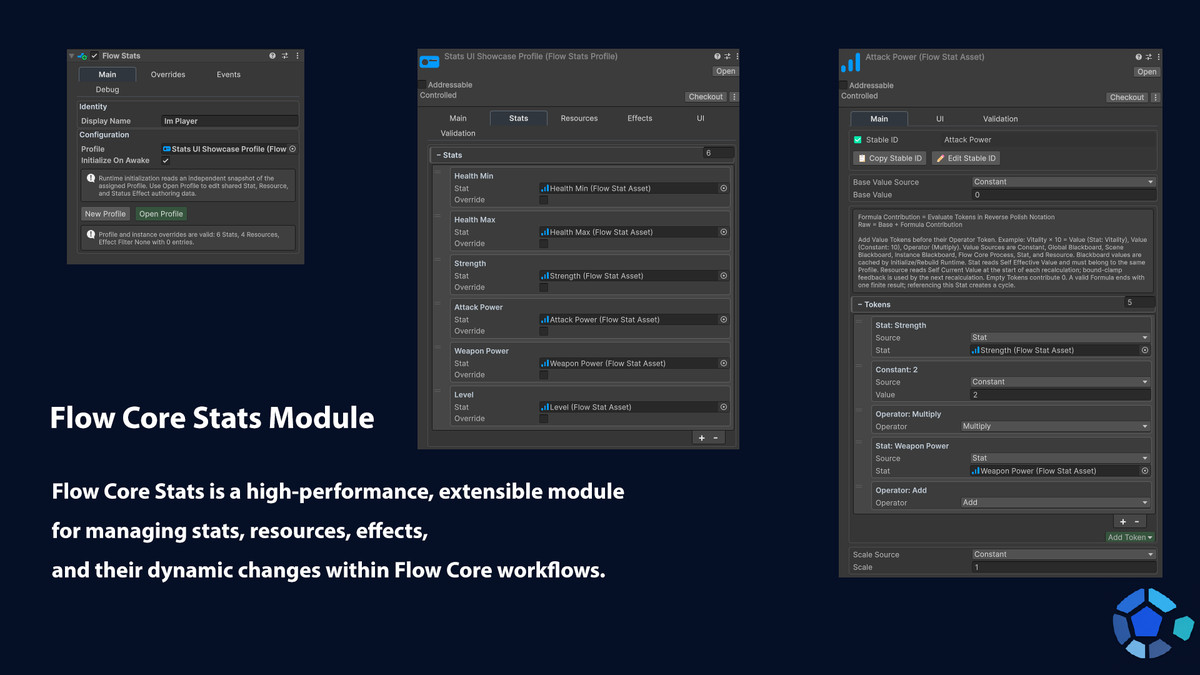Open the Effects tab in Stats Profile

tap(640, 118)
